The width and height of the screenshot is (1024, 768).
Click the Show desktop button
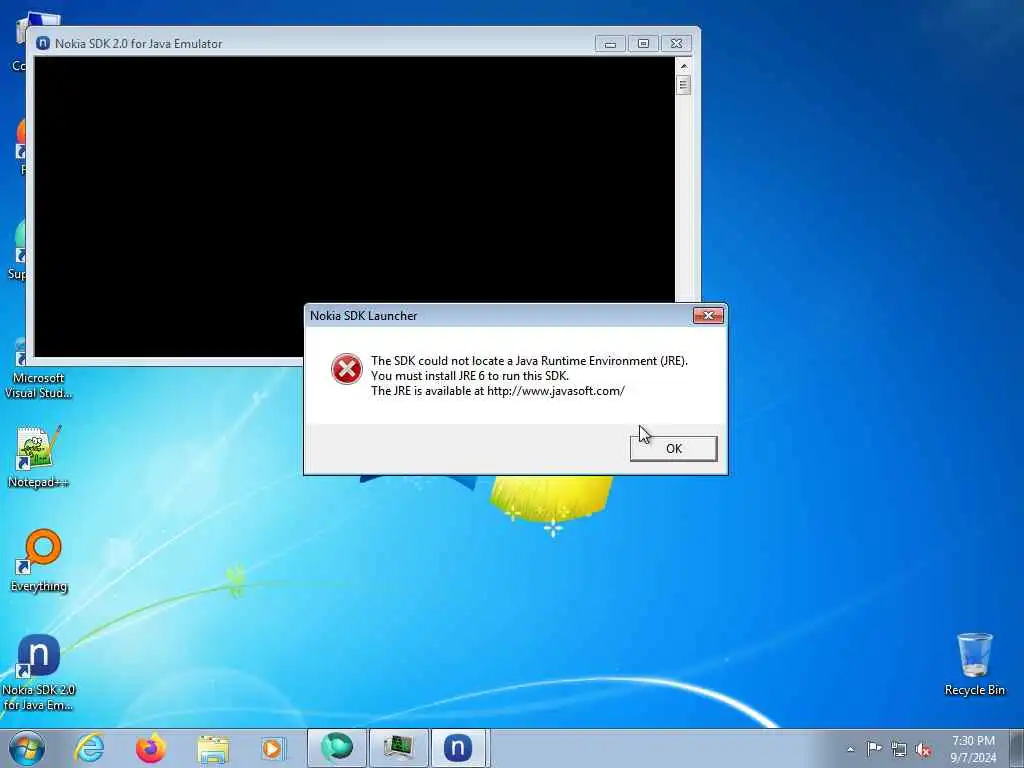point(1016,749)
